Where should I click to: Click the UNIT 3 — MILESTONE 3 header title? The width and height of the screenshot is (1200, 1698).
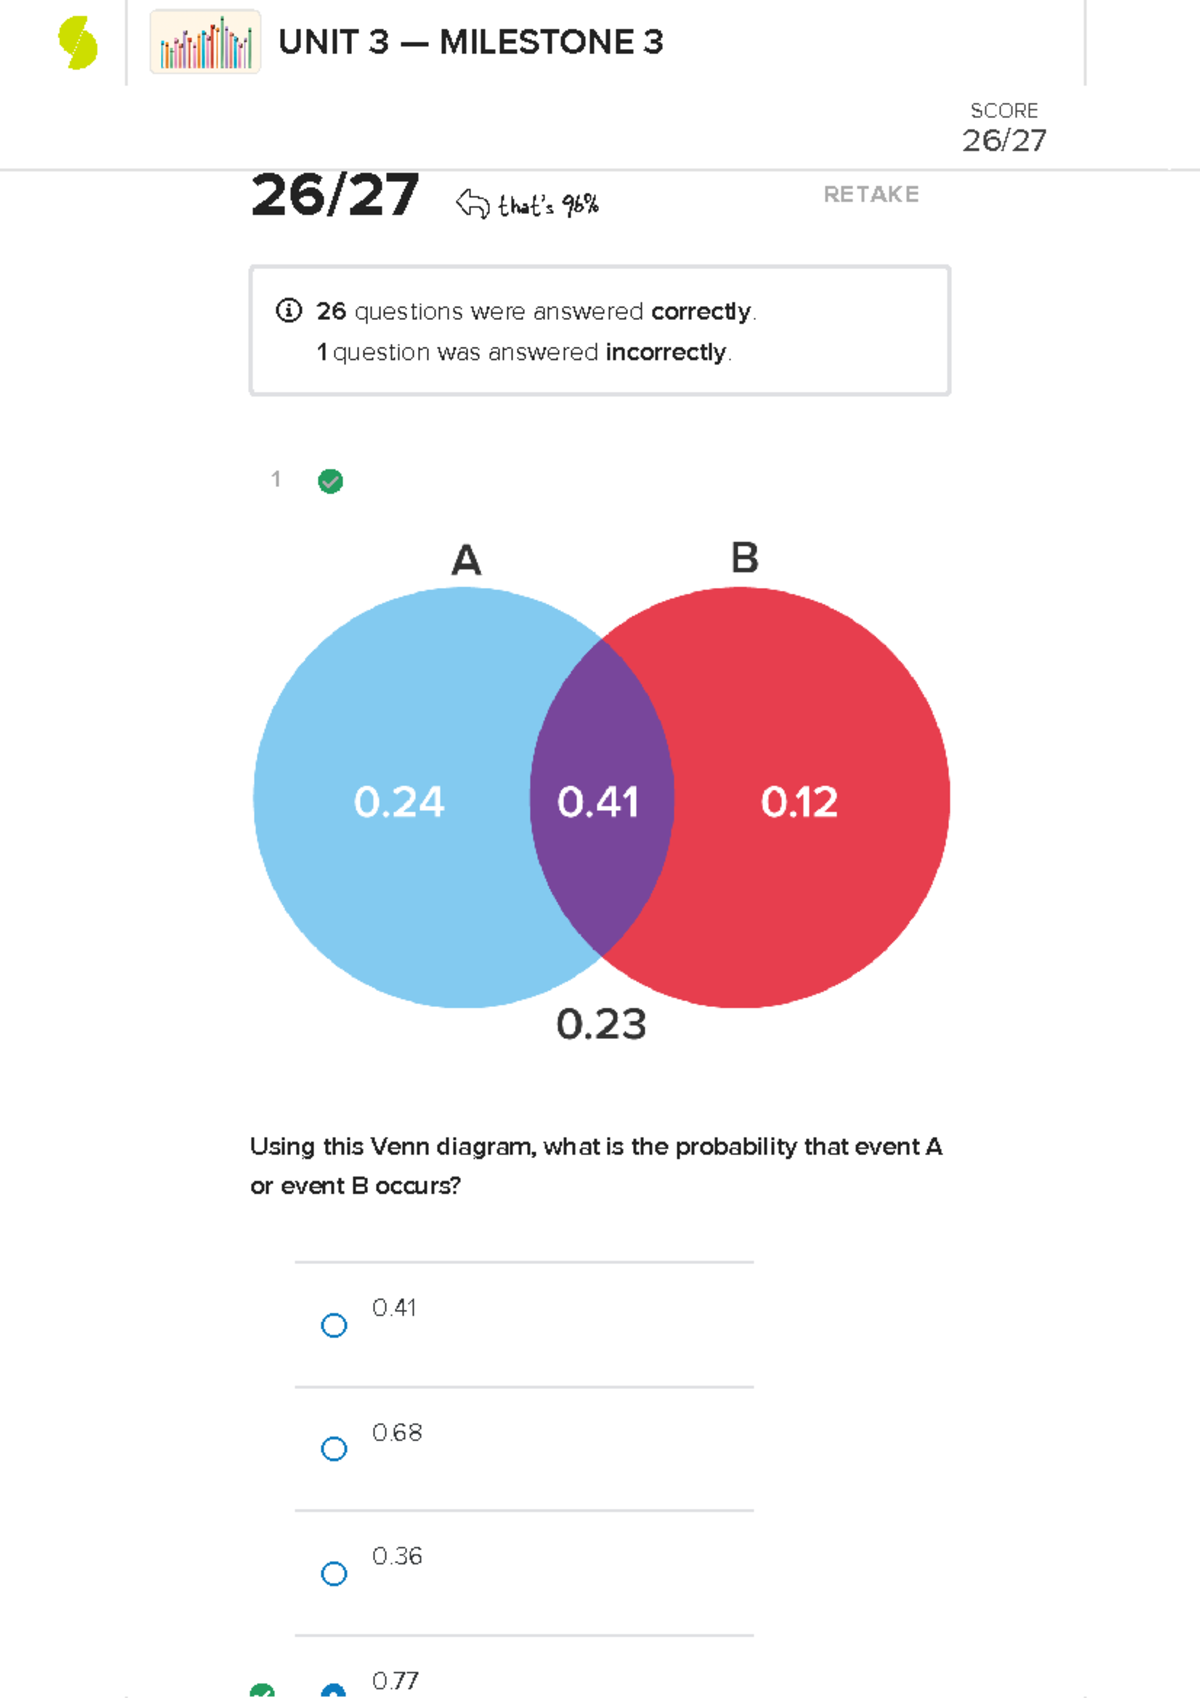pyautogui.click(x=470, y=42)
